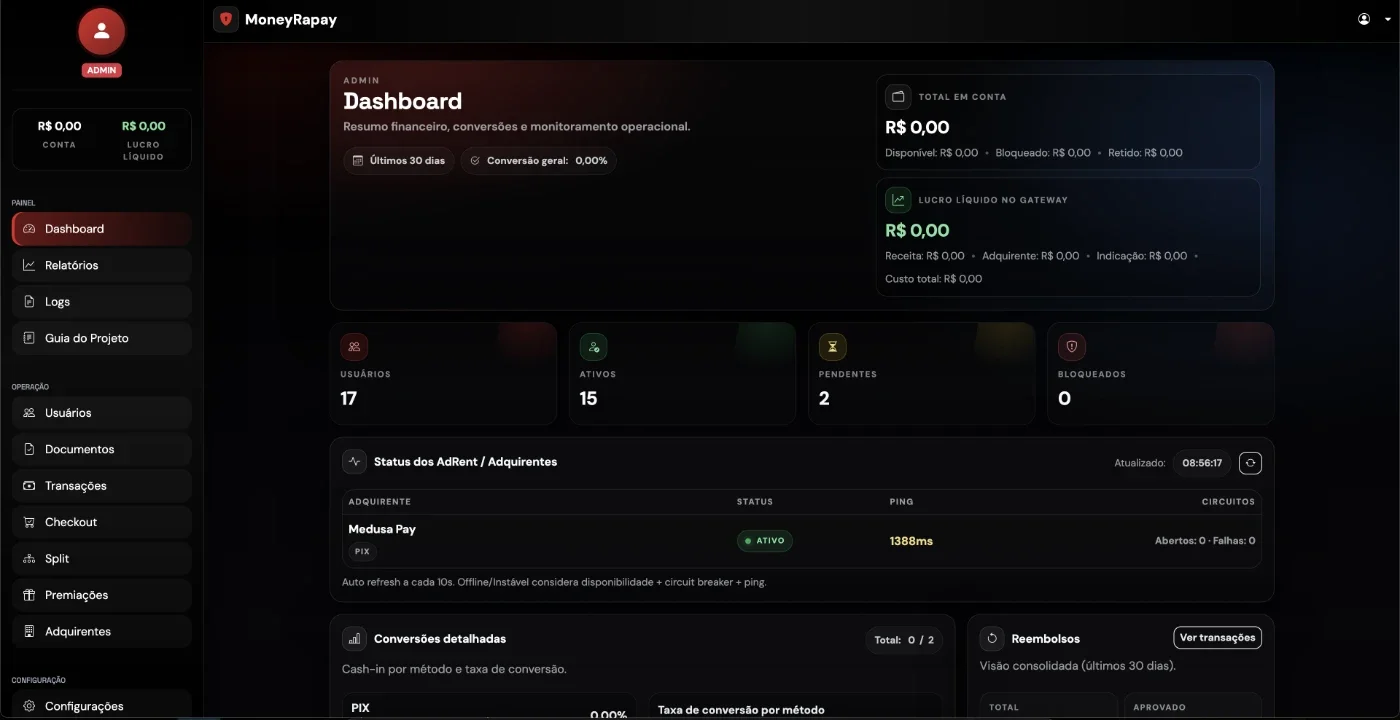Click the Medusa Pay acquirer row
1400x720 pixels.
(801, 541)
